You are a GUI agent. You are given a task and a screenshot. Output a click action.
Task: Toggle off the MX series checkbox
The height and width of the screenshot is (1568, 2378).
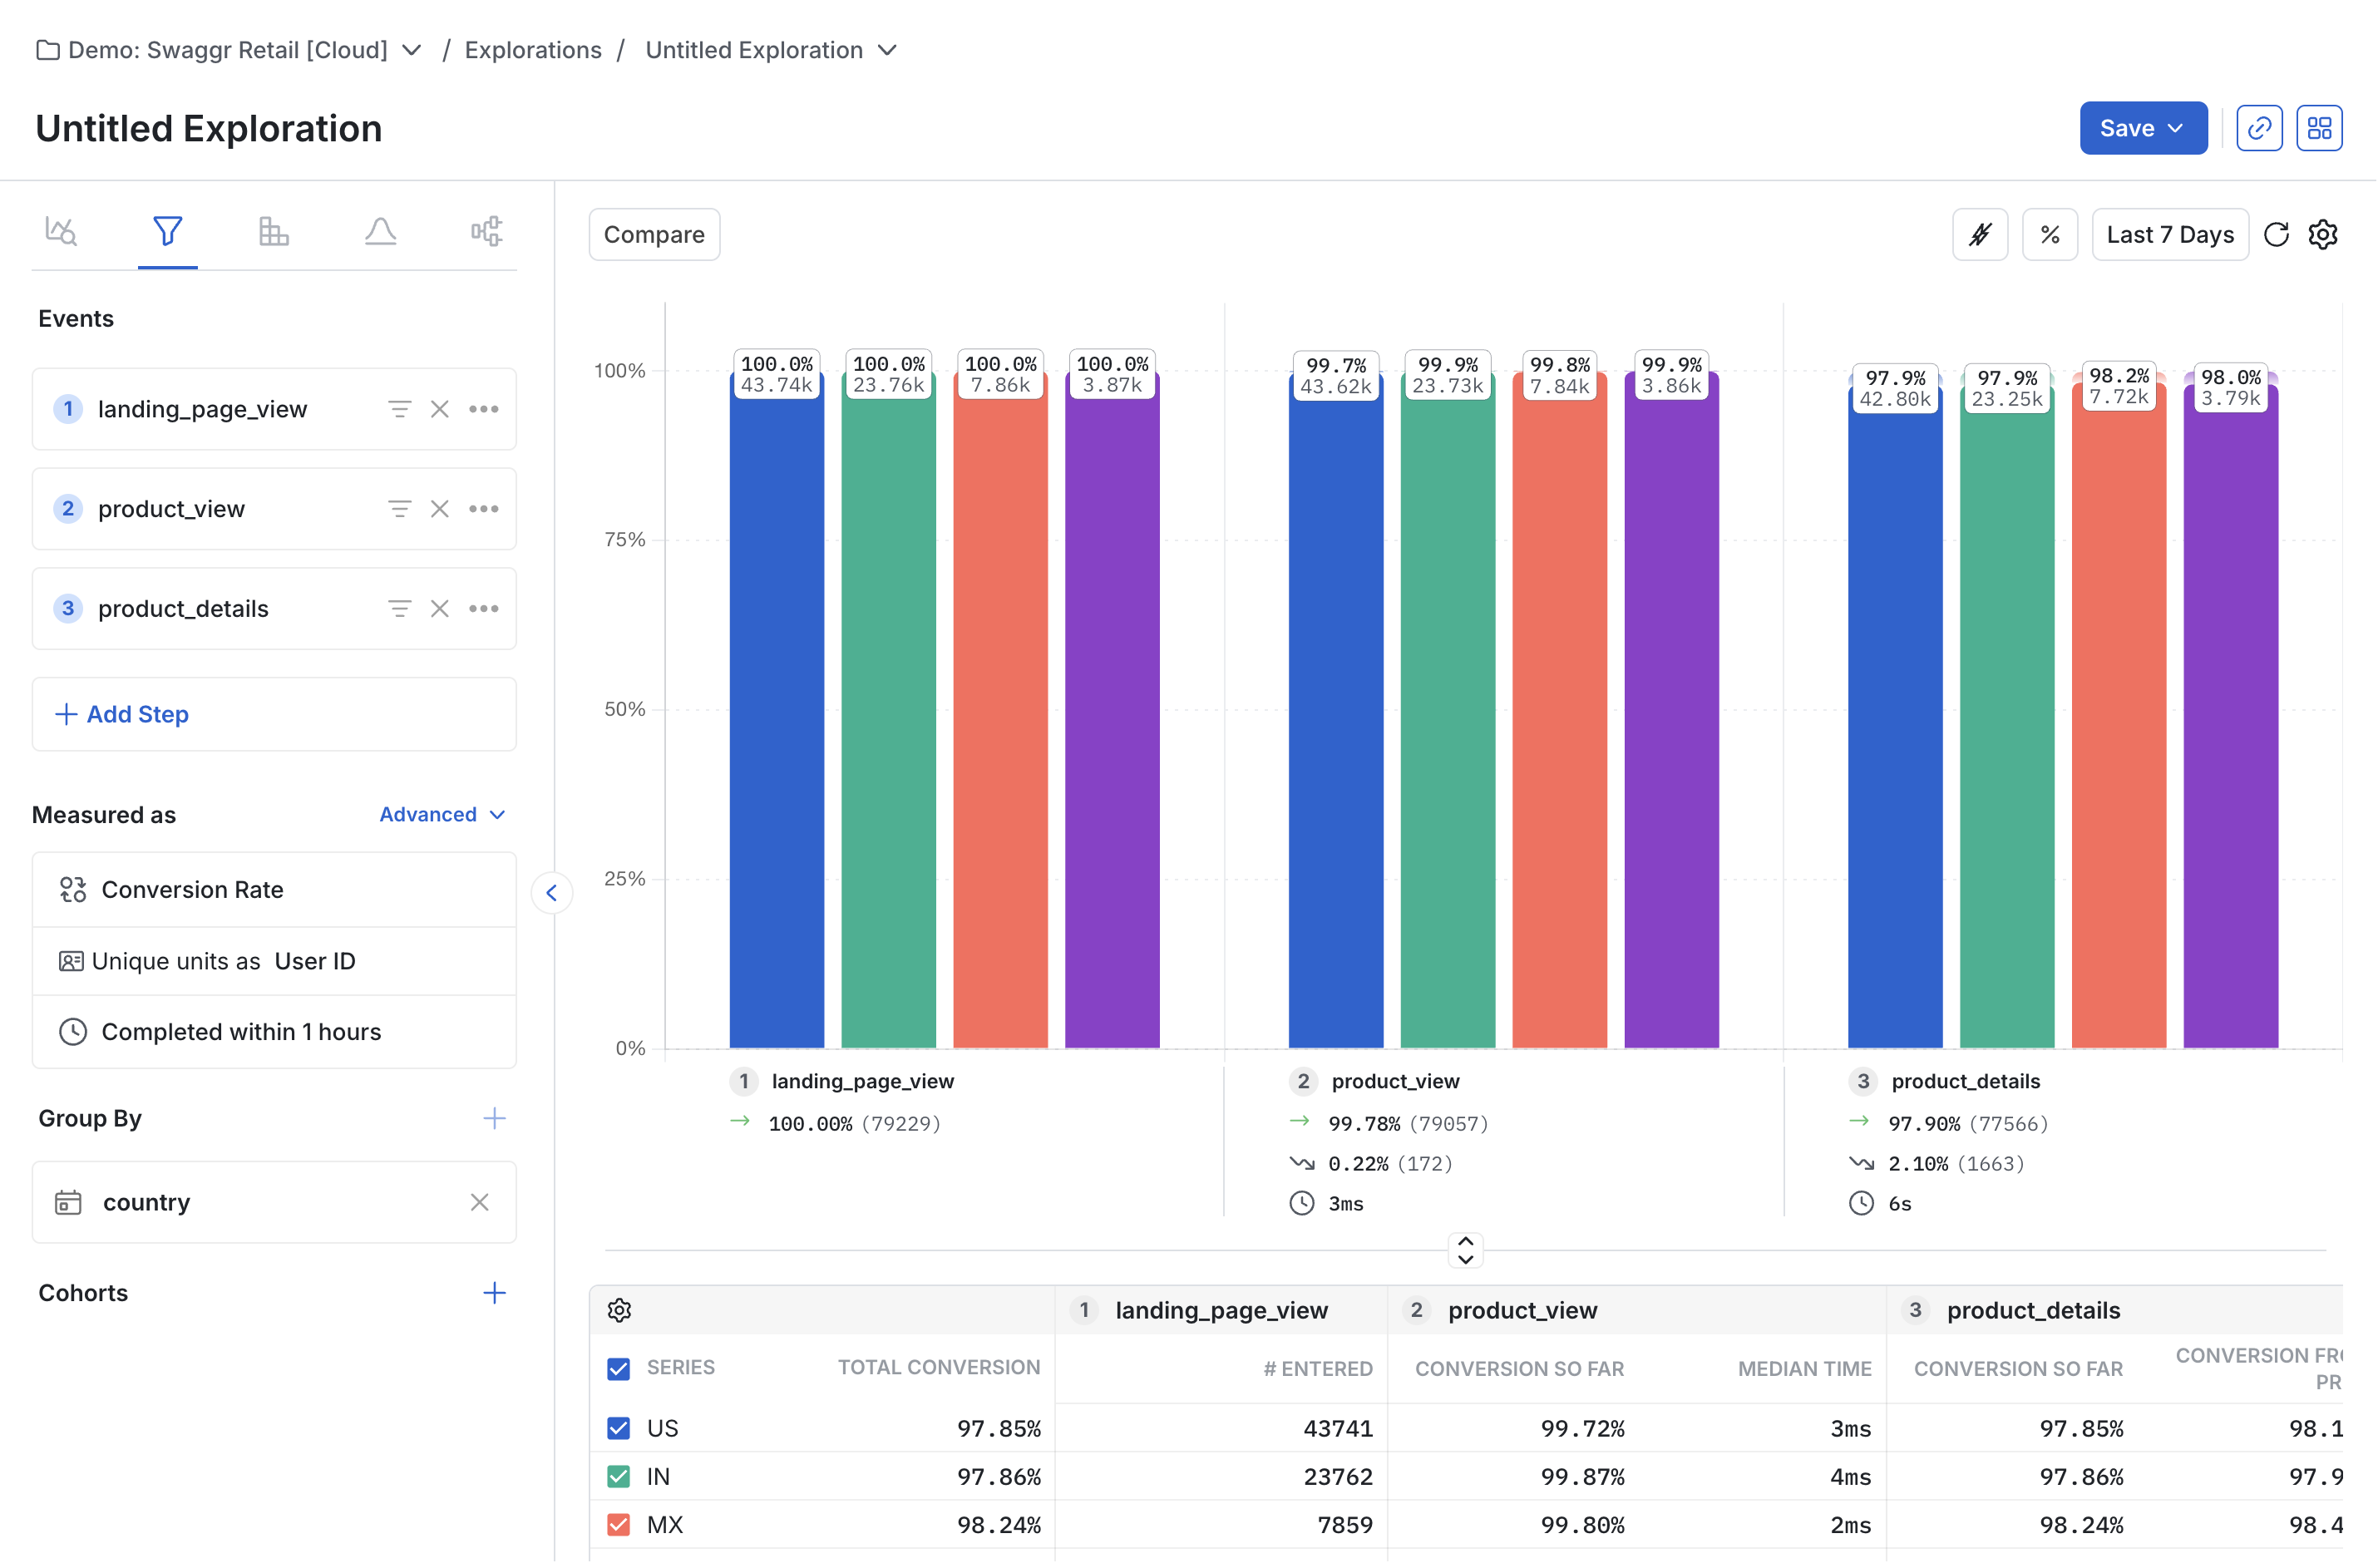pos(619,1524)
